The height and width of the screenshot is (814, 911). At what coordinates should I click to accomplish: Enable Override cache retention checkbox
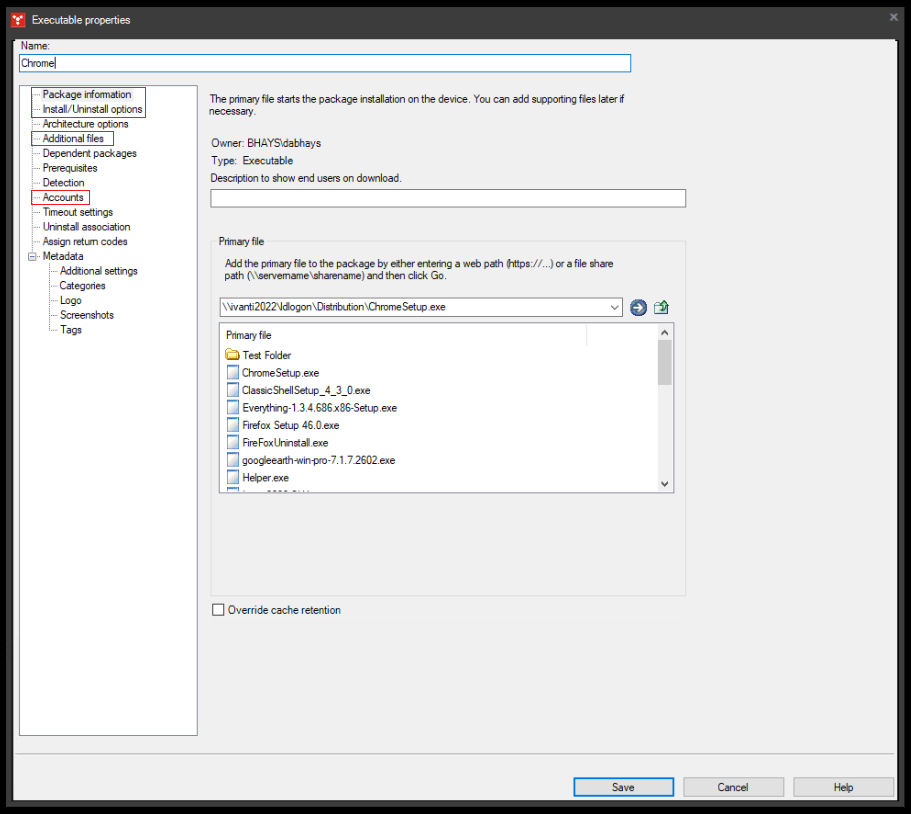218,610
